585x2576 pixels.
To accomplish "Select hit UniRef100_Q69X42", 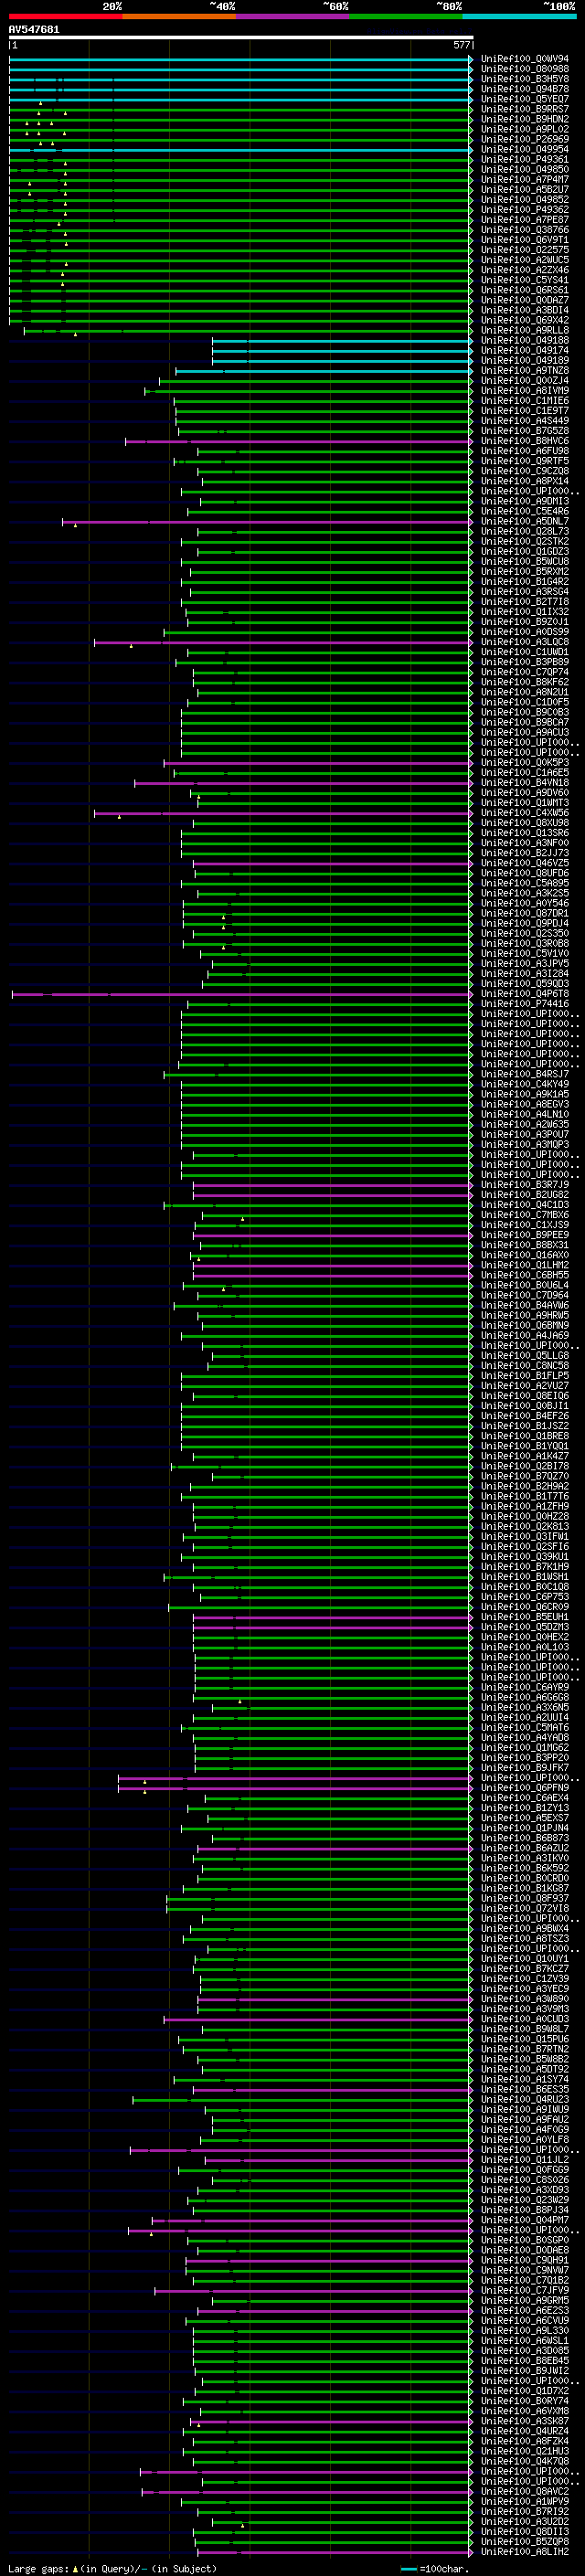I will [x=524, y=320].
